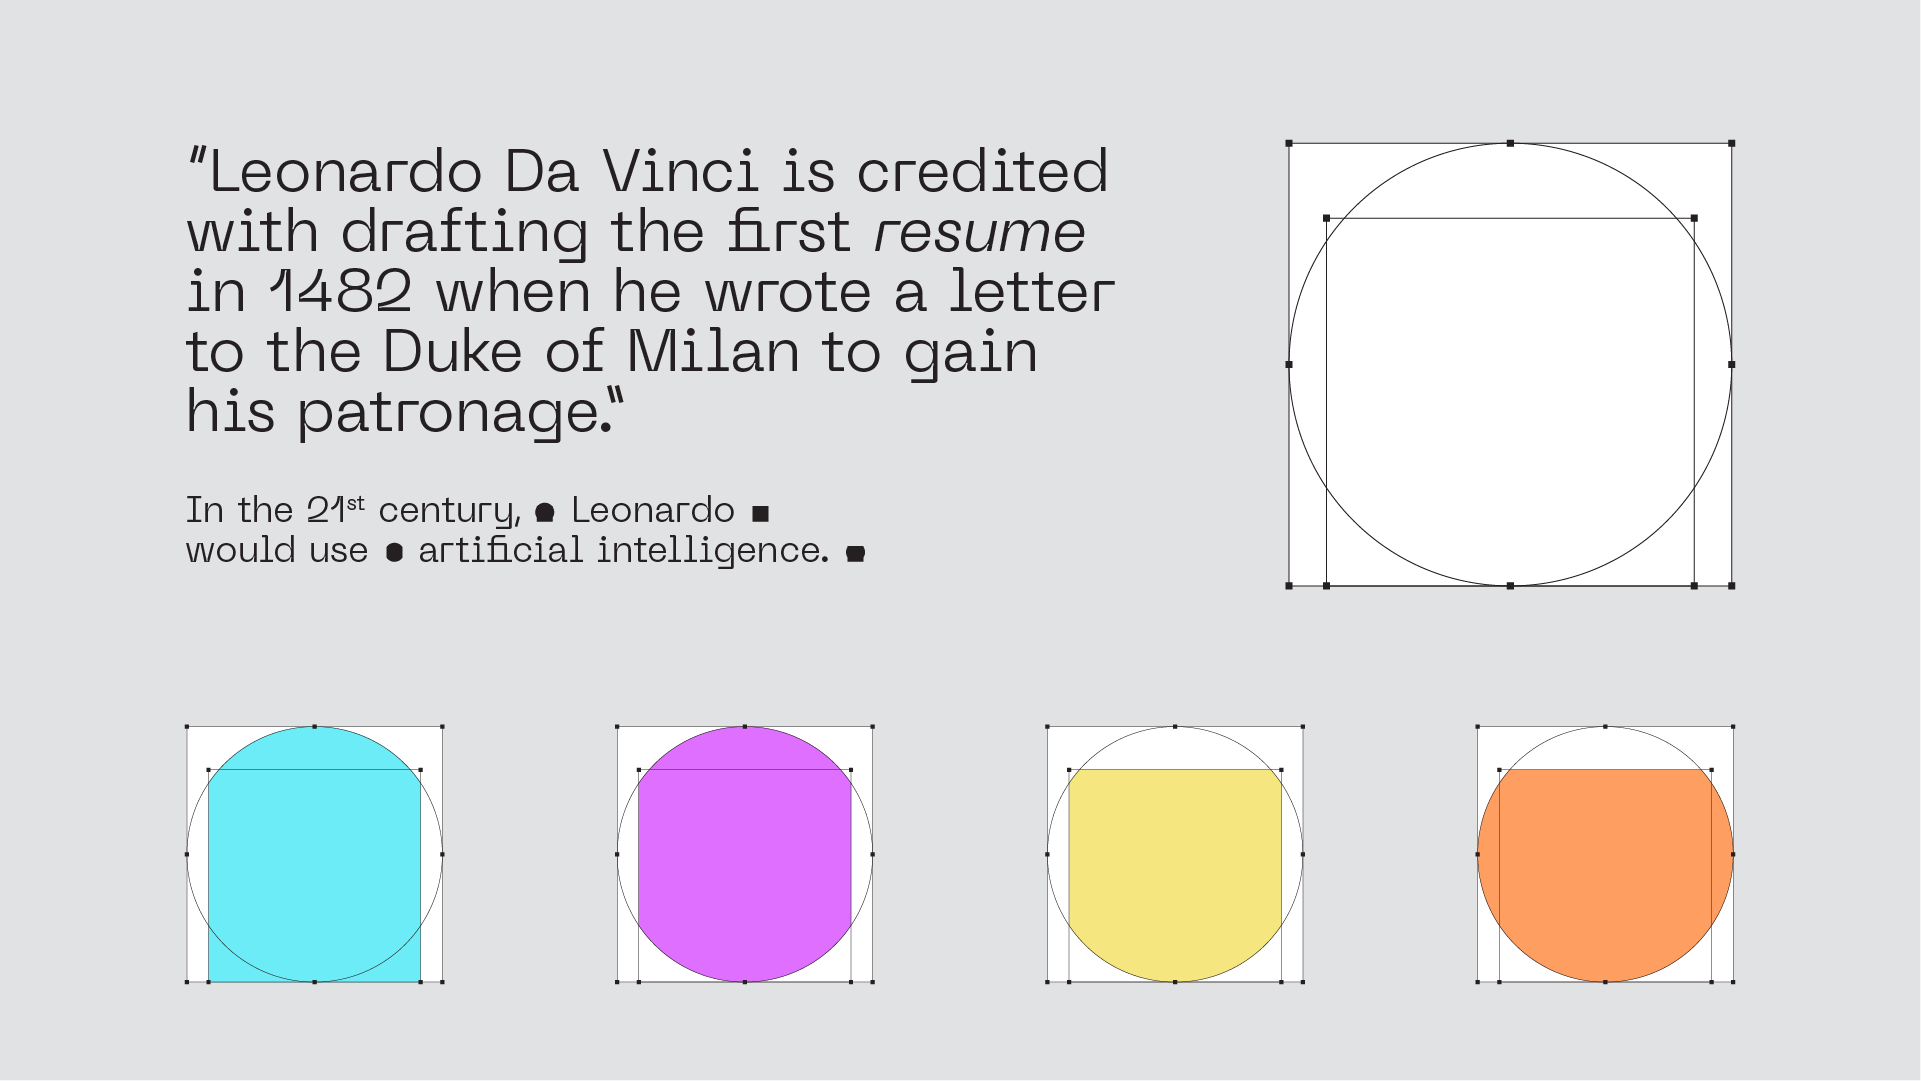Click the "artificial intelligence." text
The image size is (1921, 1081).
click(623, 551)
